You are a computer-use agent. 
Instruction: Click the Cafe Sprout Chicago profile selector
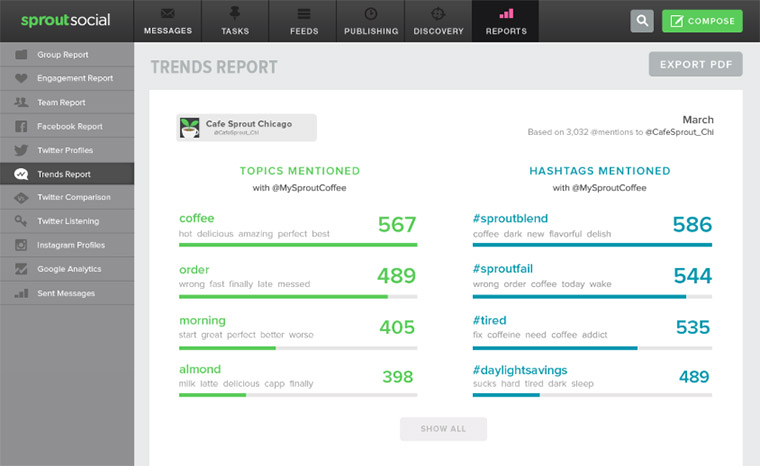pyautogui.click(x=246, y=127)
